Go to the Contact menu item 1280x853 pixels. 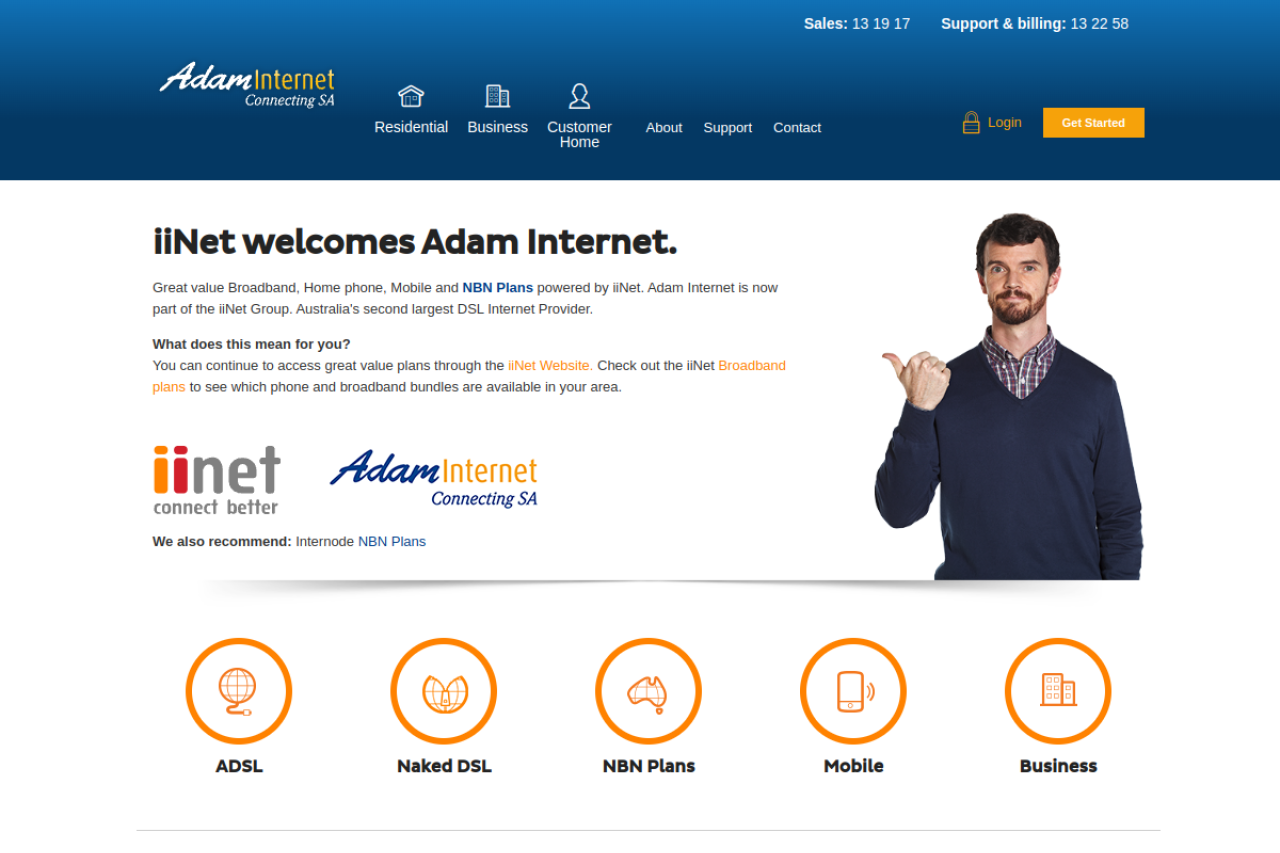click(797, 128)
